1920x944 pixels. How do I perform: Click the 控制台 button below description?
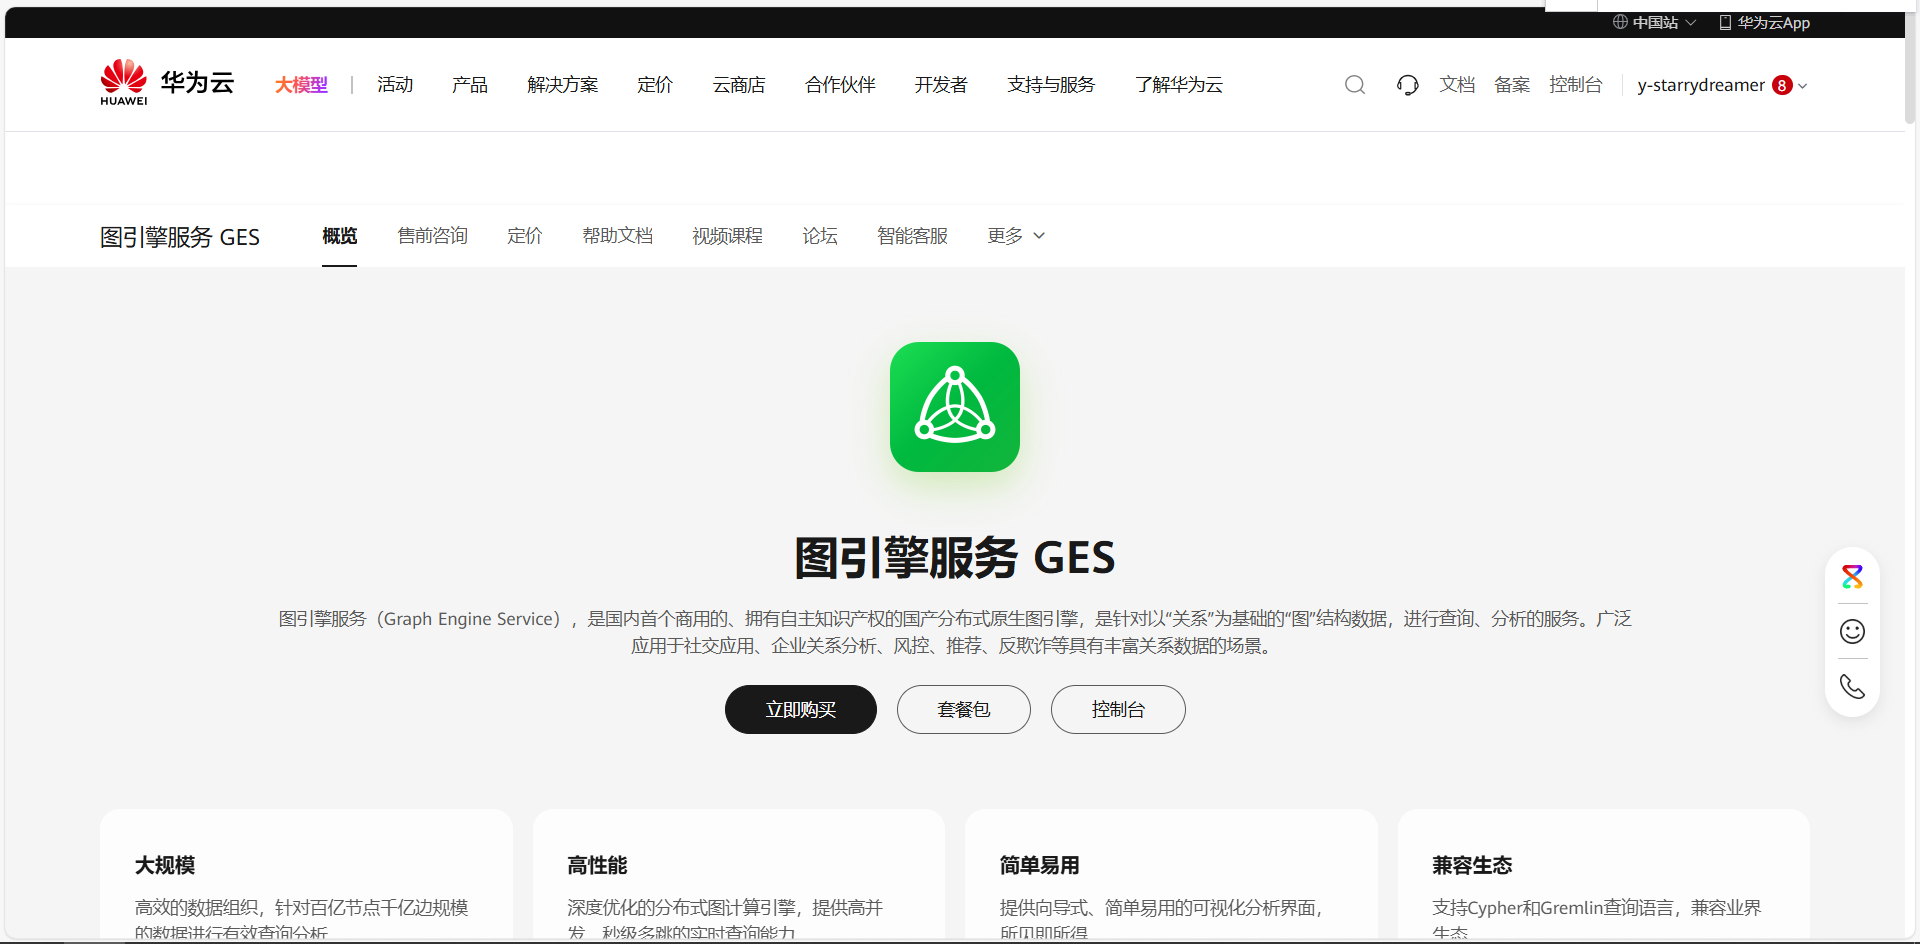coord(1118,709)
